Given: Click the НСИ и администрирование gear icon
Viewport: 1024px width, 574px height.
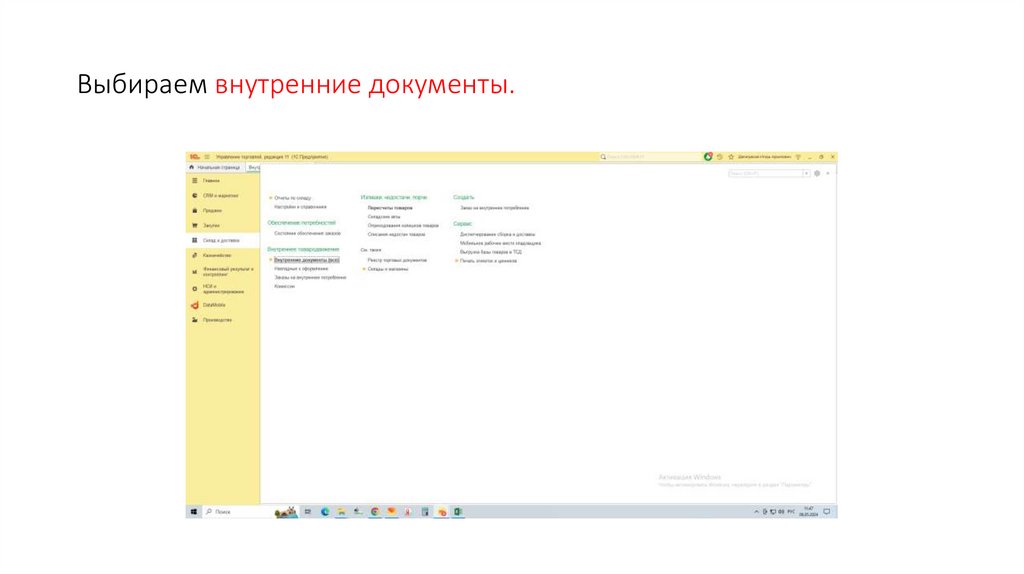Looking at the screenshot, I should click(195, 289).
